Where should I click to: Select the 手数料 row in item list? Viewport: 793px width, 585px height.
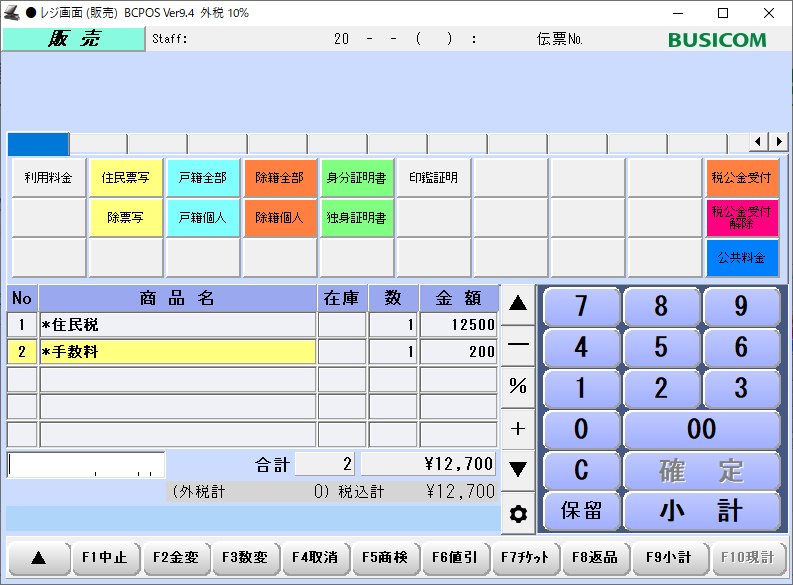click(x=177, y=352)
